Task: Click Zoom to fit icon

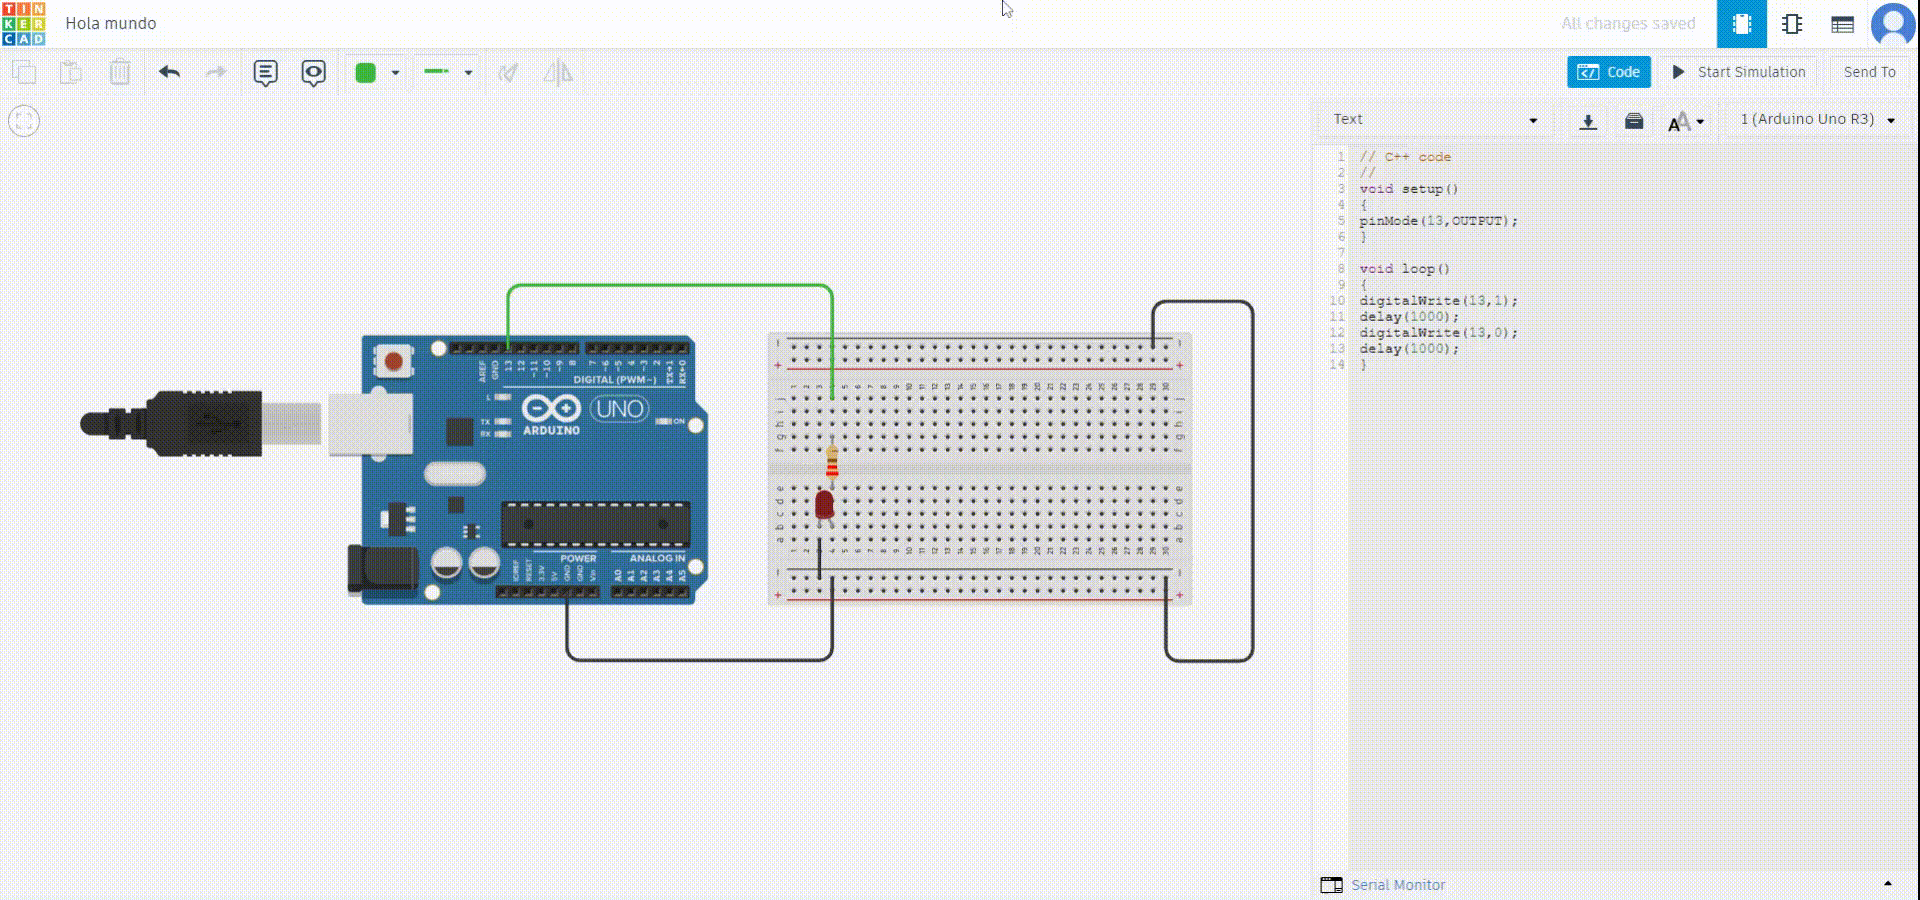Action: pyautogui.click(x=24, y=121)
